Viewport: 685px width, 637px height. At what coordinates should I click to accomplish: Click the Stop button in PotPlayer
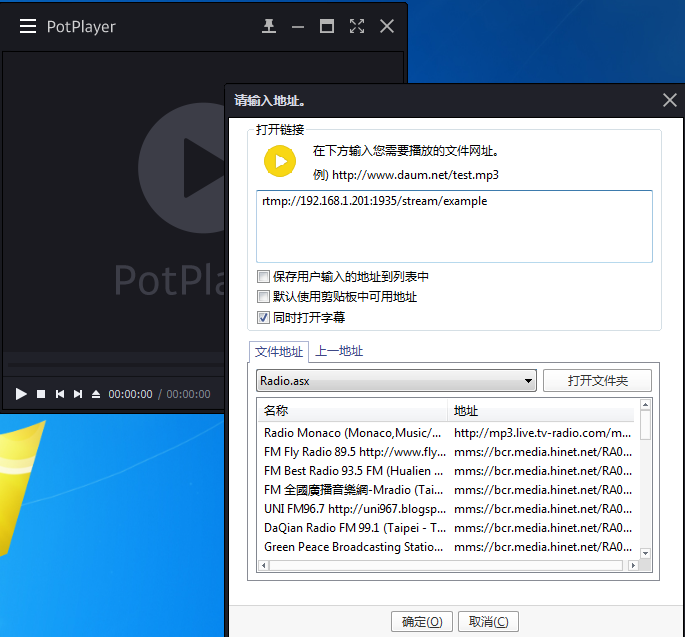pos(41,394)
